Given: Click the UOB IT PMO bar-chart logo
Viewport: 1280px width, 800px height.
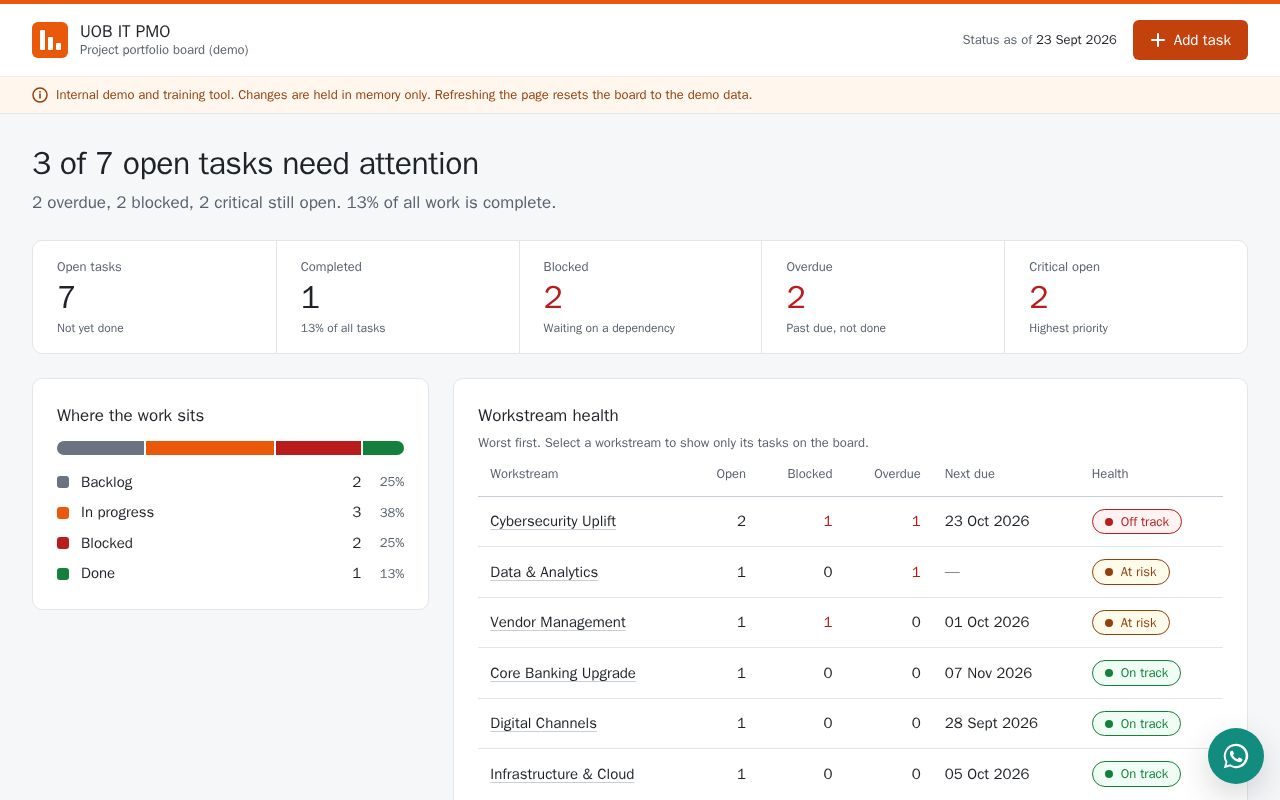Looking at the screenshot, I should click(50, 40).
